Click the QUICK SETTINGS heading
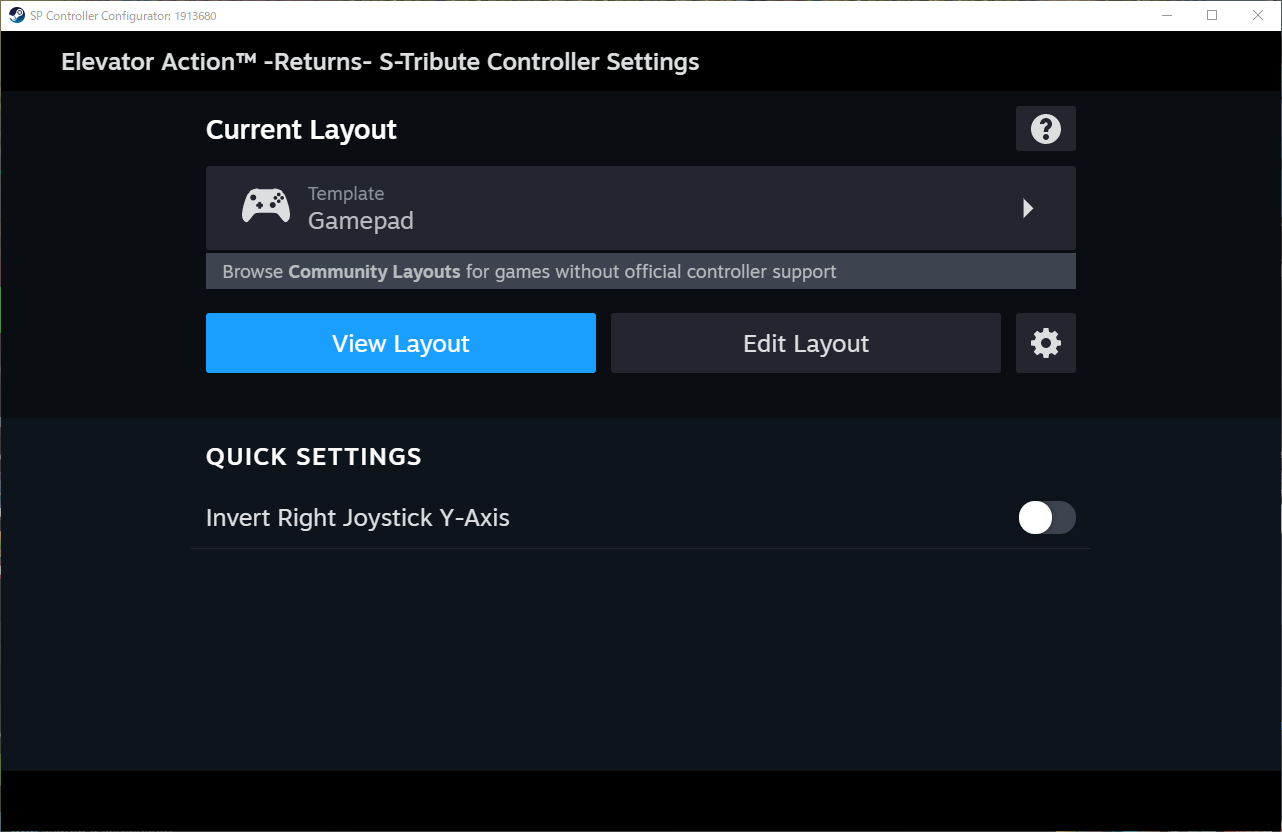Viewport: 1282px width, 832px height. coord(314,457)
